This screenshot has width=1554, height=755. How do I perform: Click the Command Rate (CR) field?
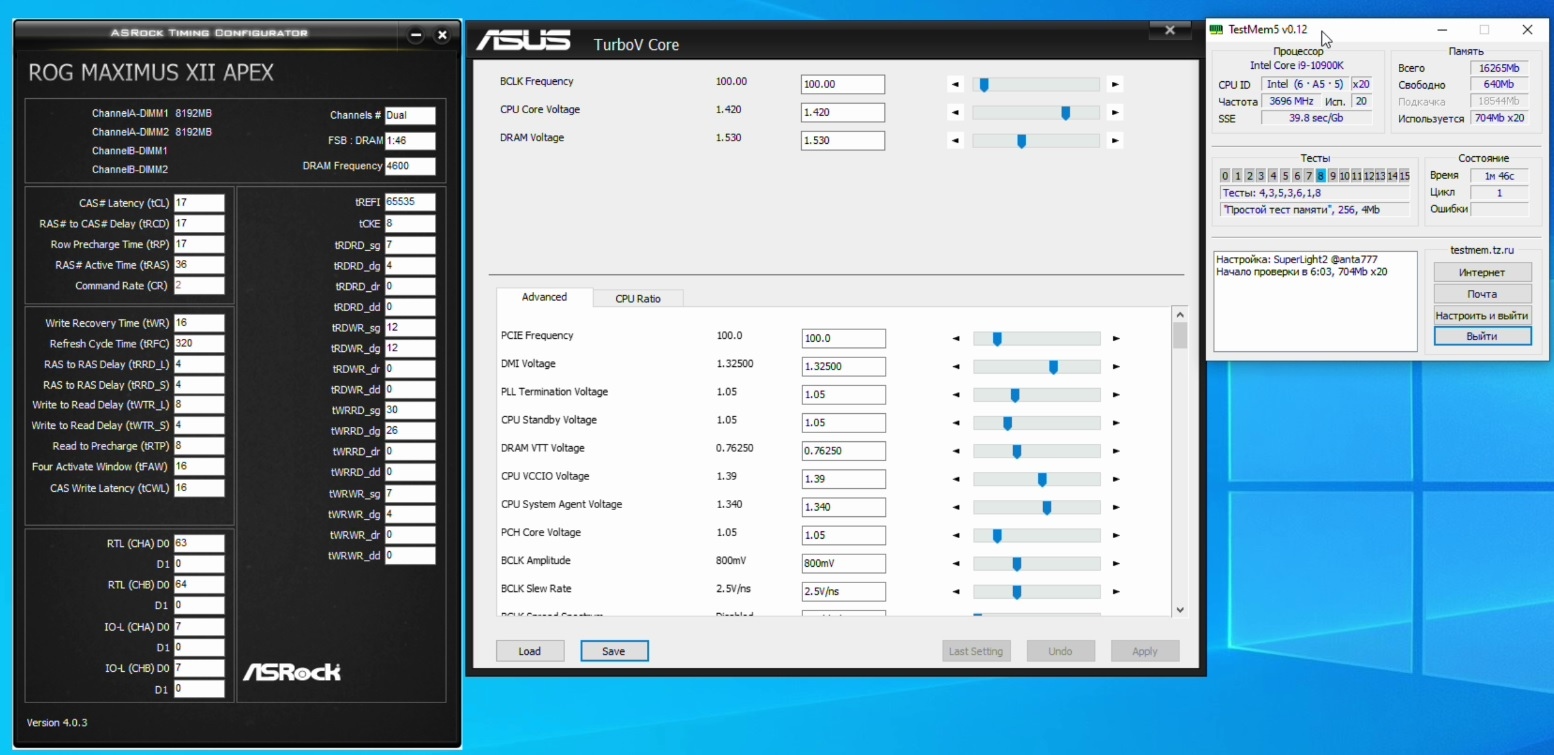(199, 286)
